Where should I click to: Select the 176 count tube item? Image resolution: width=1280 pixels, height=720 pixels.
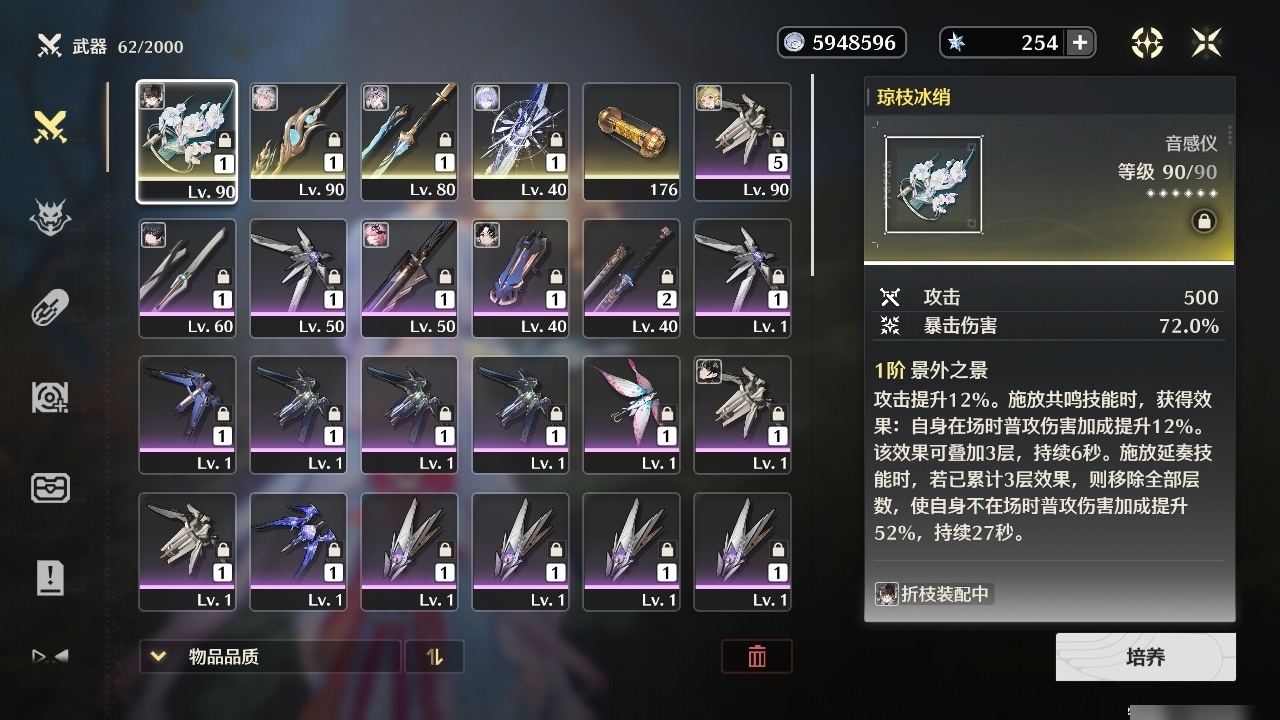point(631,141)
